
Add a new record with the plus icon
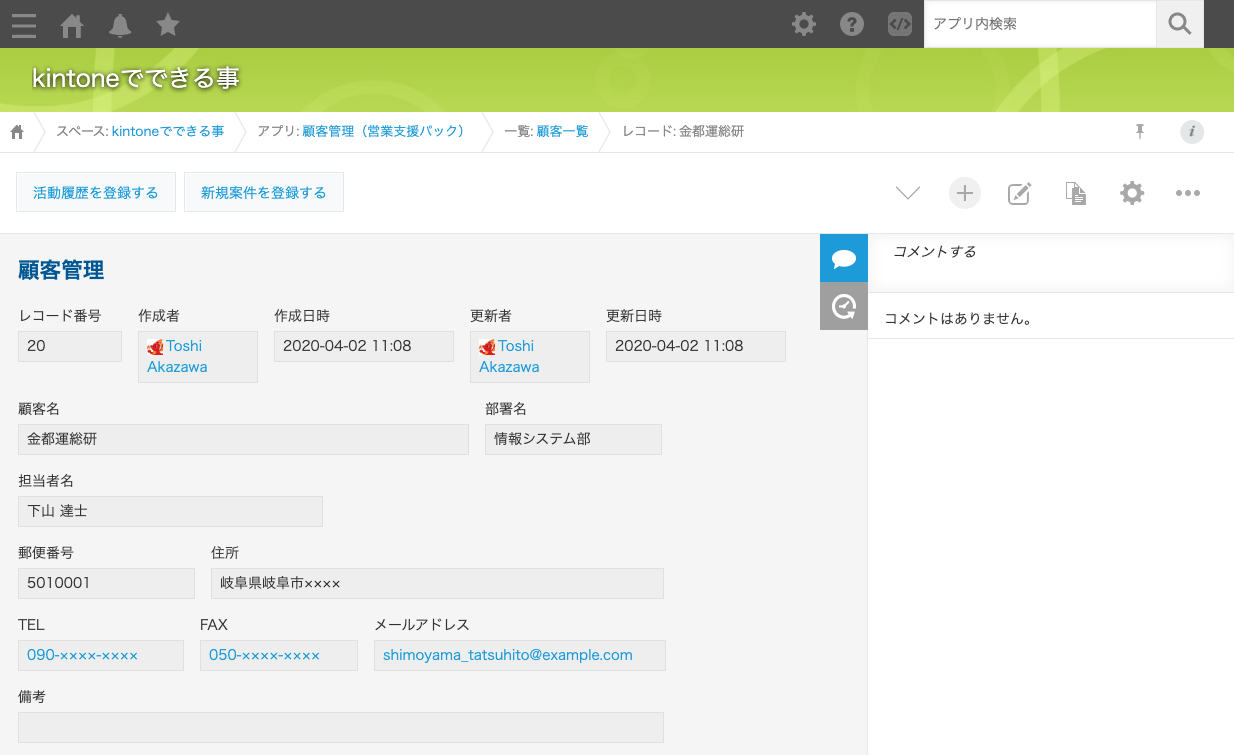pyautogui.click(x=964, y=193)
